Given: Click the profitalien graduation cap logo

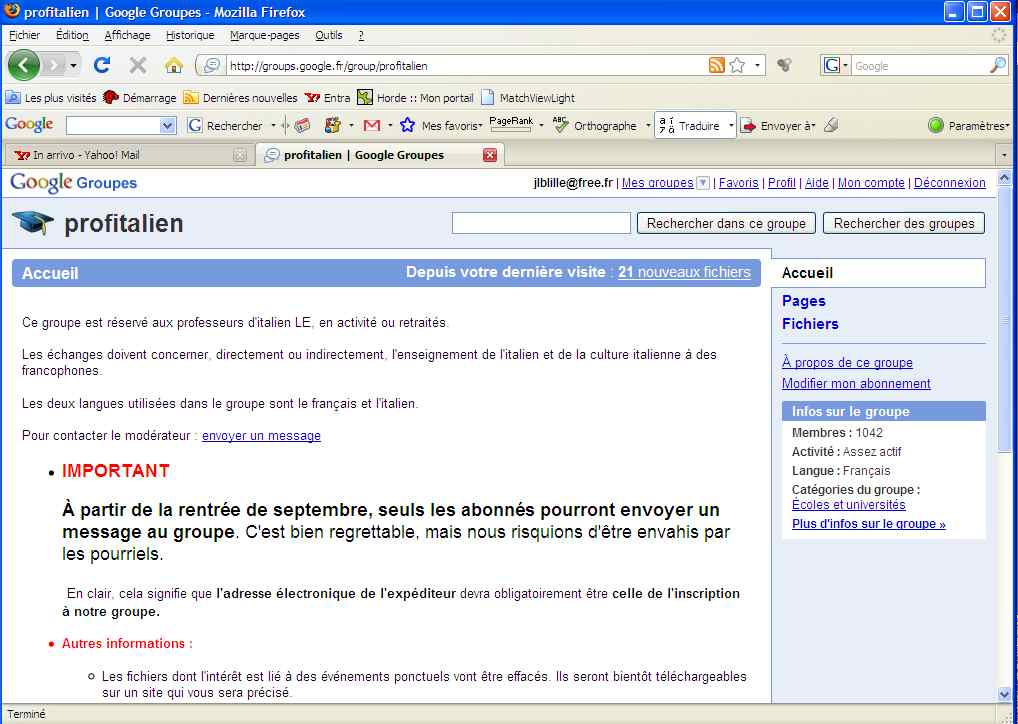Looking at the screenshot, I should coord(32,223).
